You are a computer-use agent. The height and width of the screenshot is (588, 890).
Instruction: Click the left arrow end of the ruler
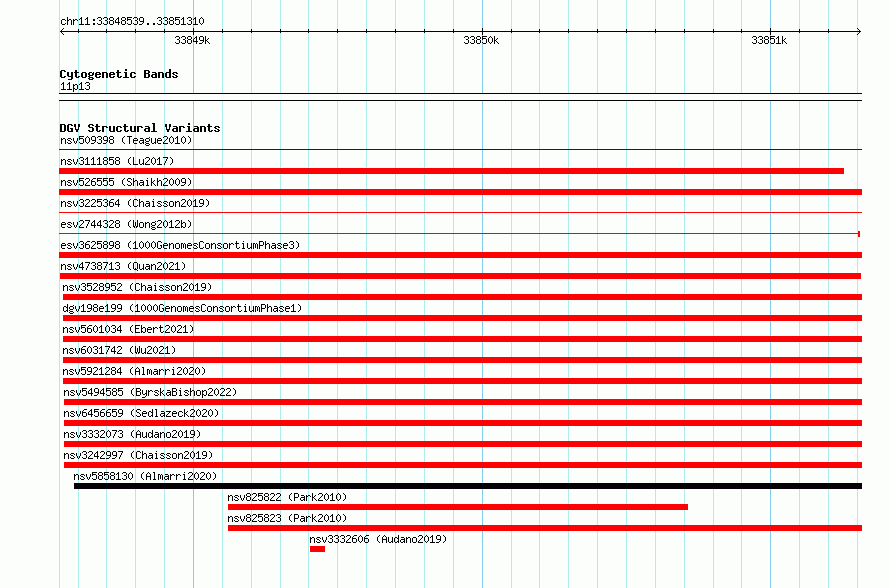coord(62,31)
